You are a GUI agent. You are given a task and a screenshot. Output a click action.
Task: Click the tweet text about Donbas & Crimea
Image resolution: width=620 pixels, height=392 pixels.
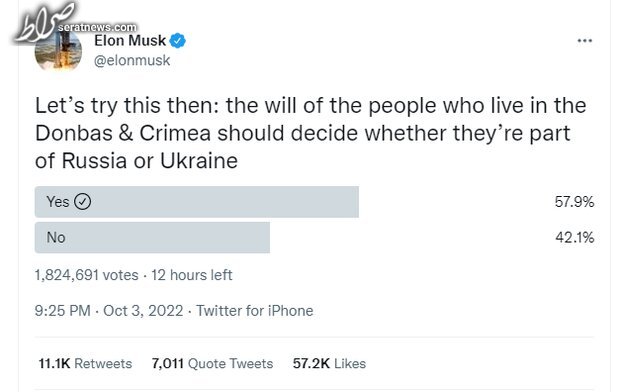[x=310, y=133]
